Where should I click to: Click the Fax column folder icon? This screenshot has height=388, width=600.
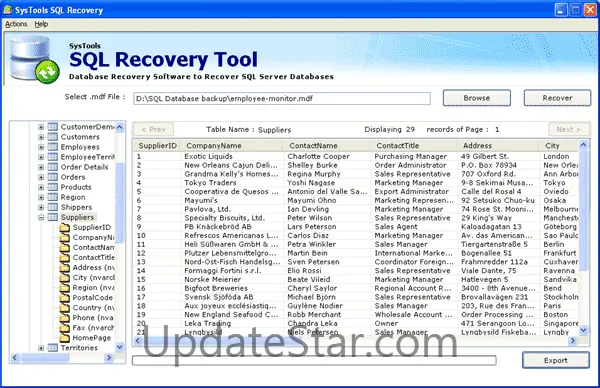pos(65,328)
